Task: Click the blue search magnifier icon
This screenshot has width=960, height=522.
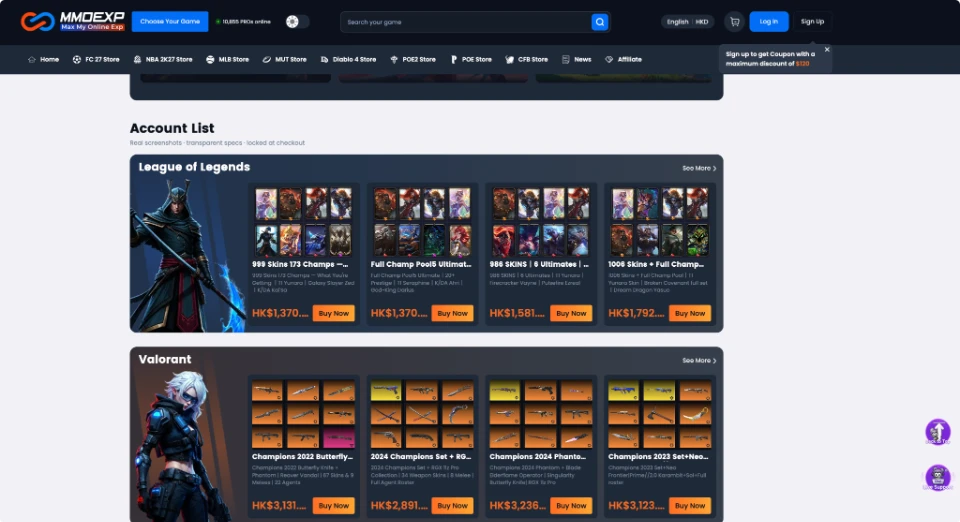Action: 600,22
